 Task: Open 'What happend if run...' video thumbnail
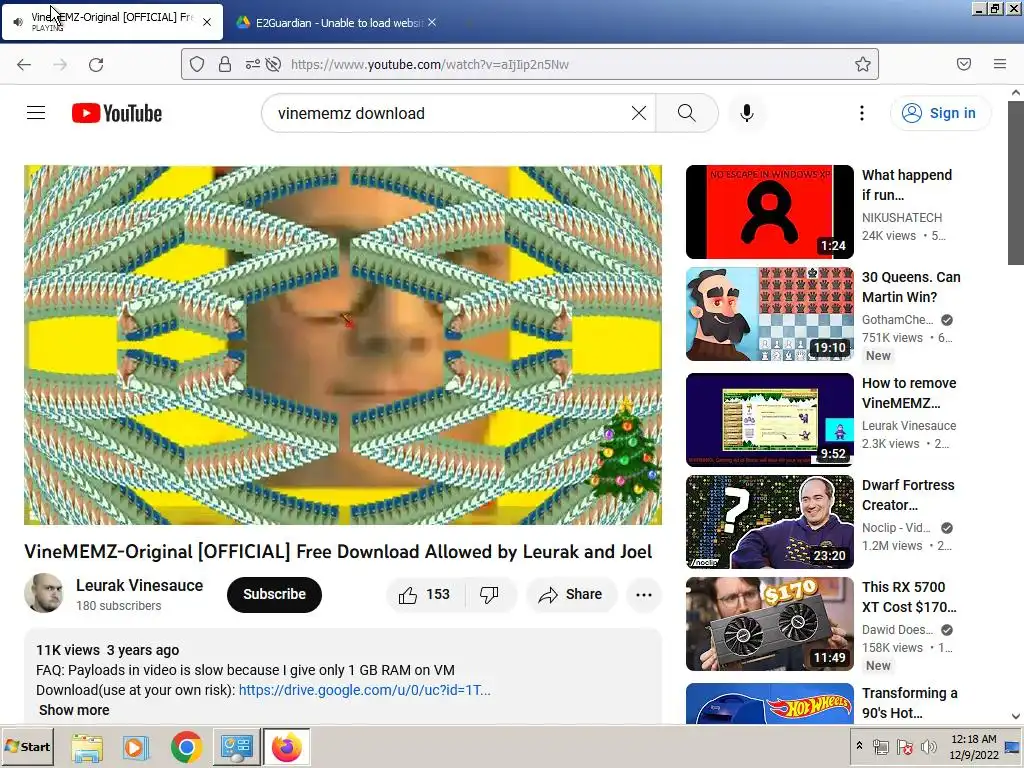click(x=769, y=212)
